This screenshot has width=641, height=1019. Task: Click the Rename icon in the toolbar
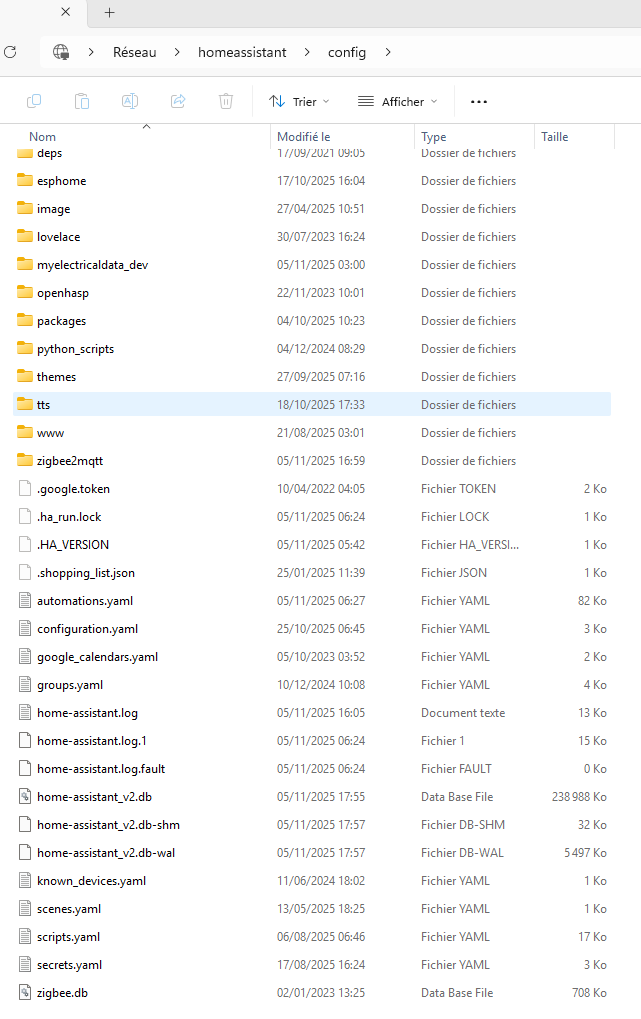coord(130,101)
